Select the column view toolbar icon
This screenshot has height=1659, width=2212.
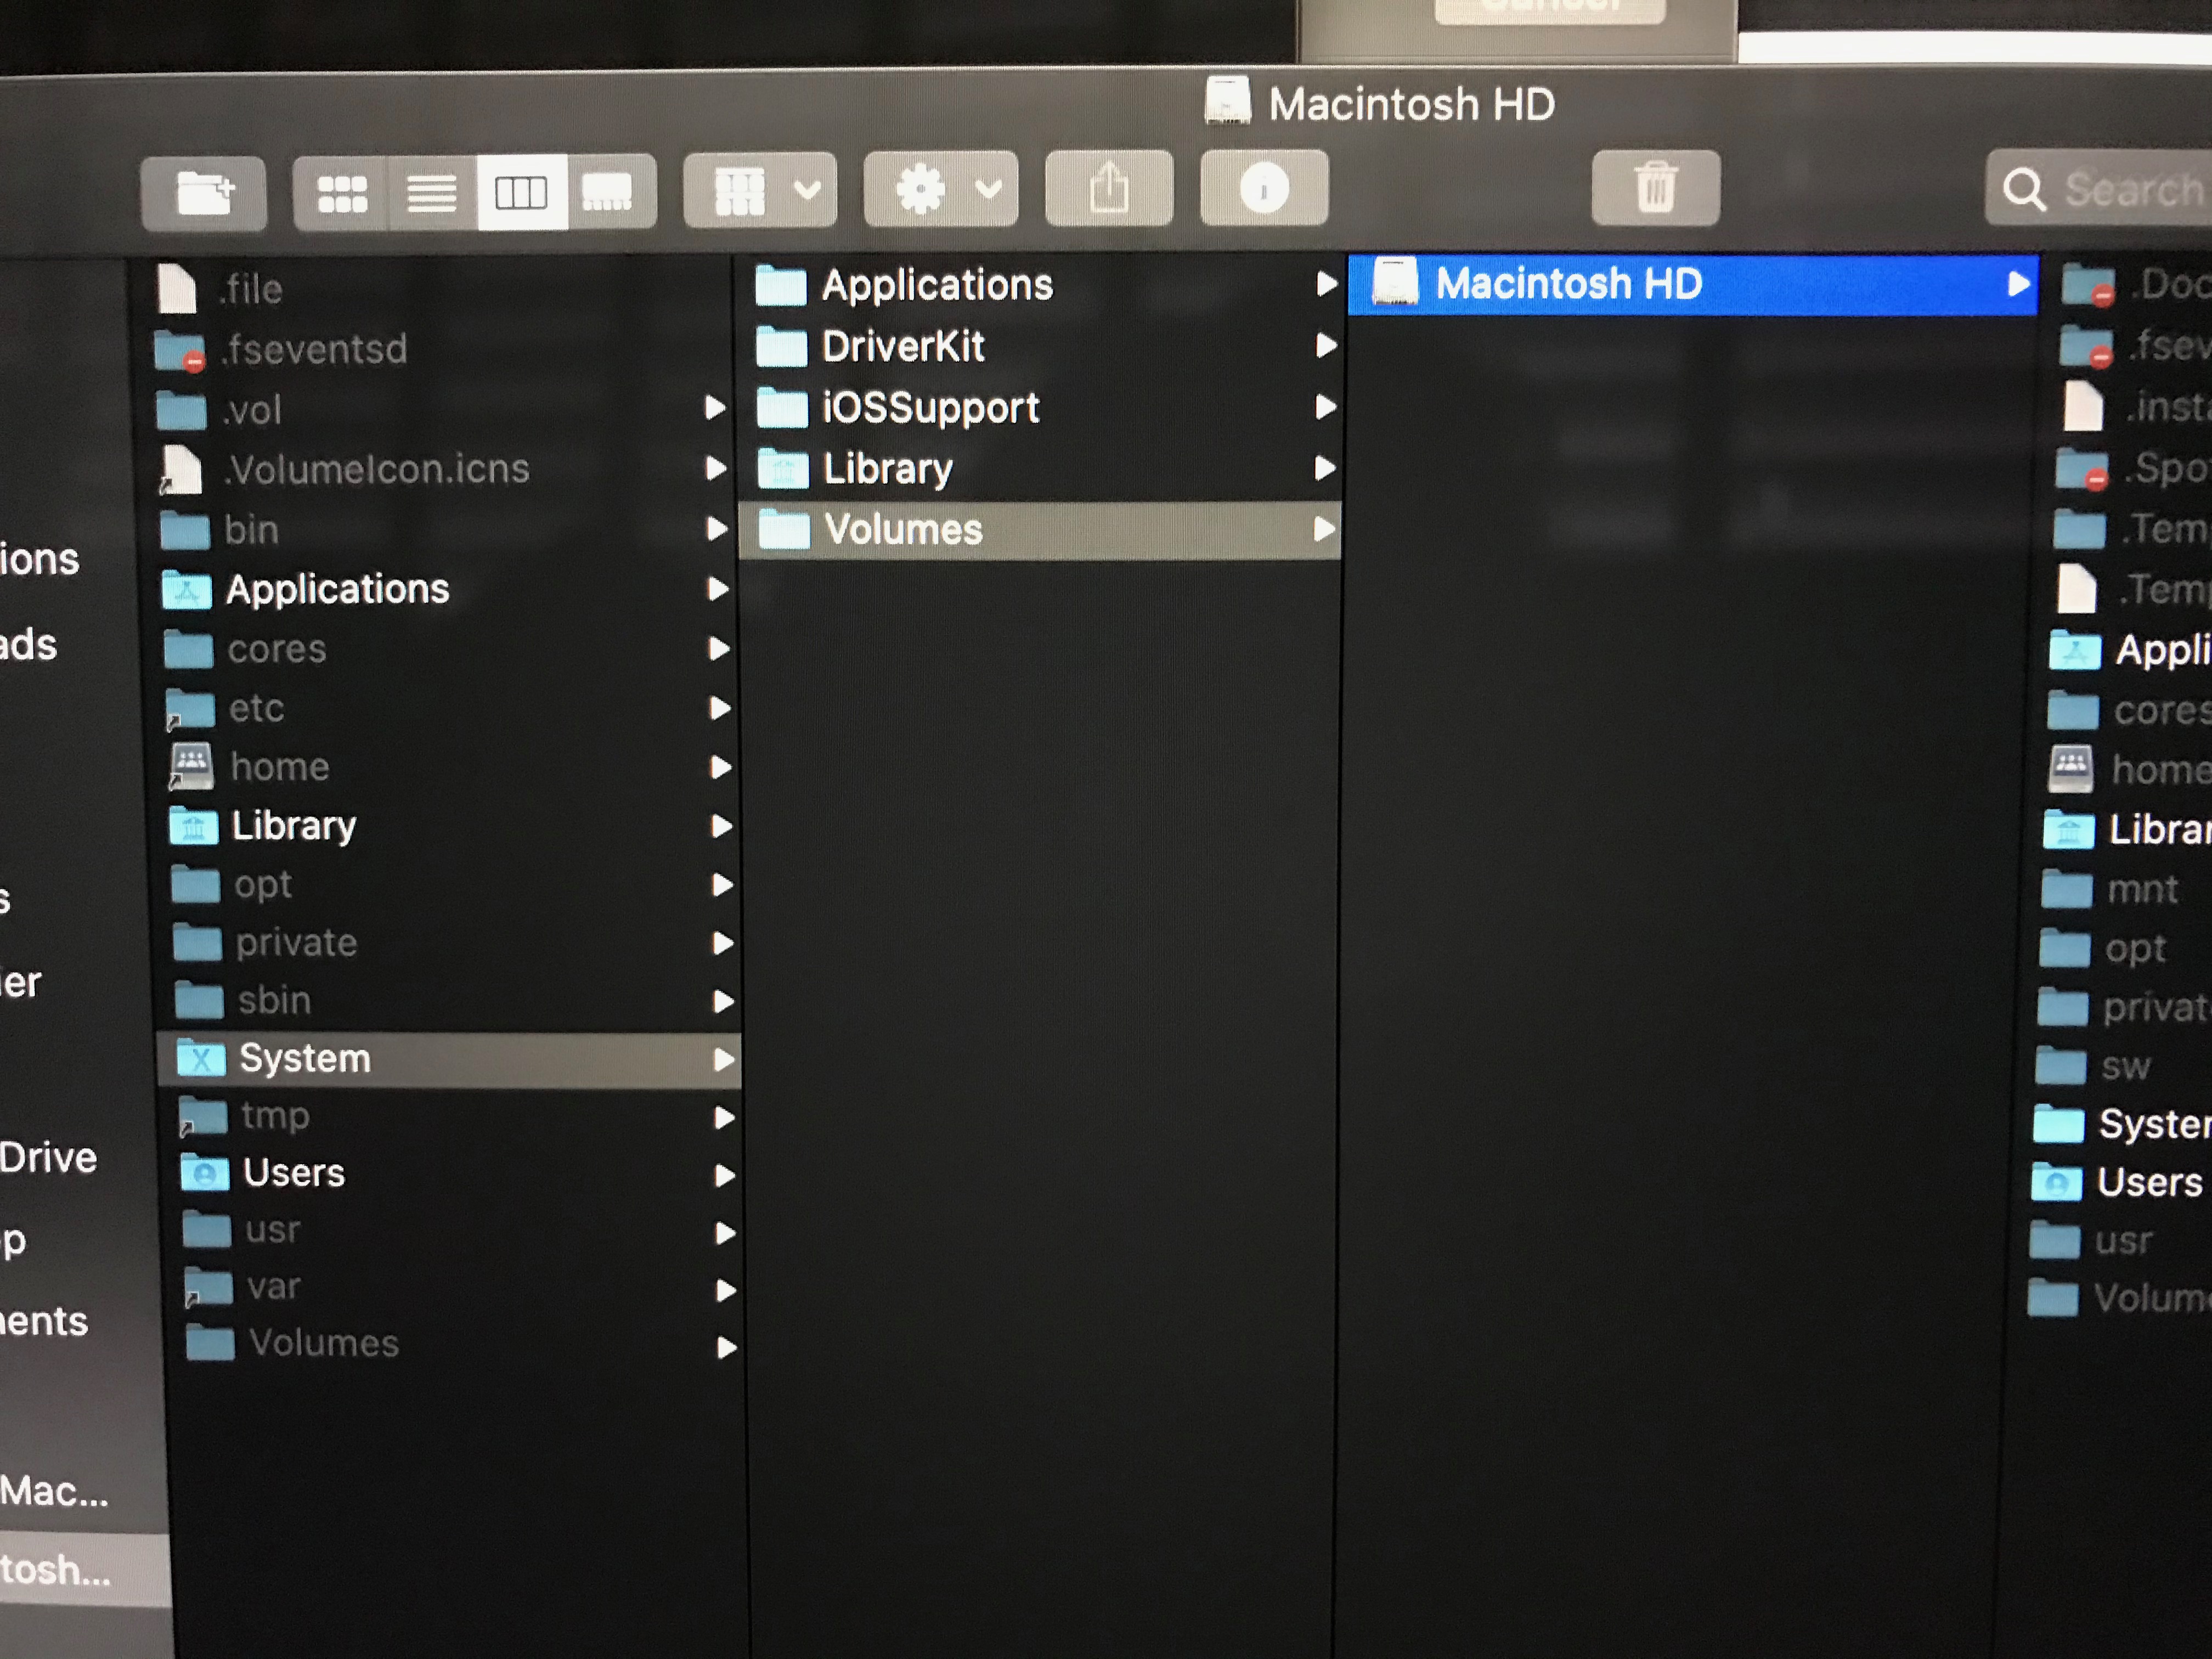click(x=521, y=190)
